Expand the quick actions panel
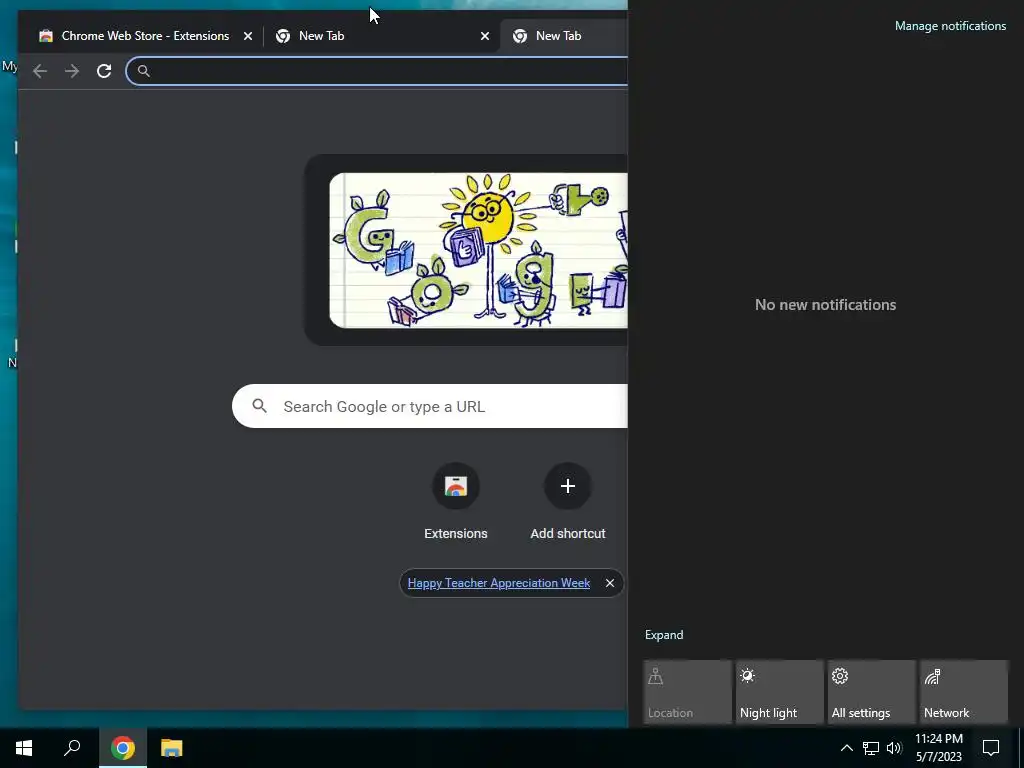 coord(664,635)
